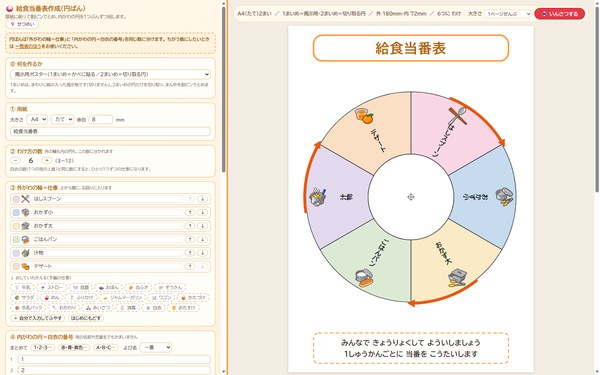The image size is (600, 375).
Task: Add the サラダ spare job chip
Action: pos(25,298)
